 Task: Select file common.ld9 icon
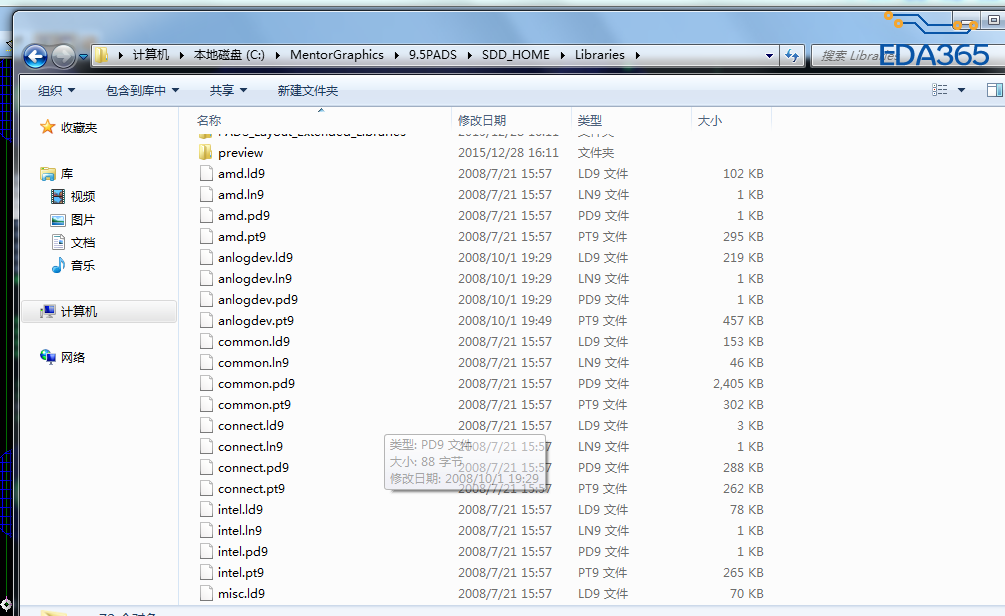206,342
